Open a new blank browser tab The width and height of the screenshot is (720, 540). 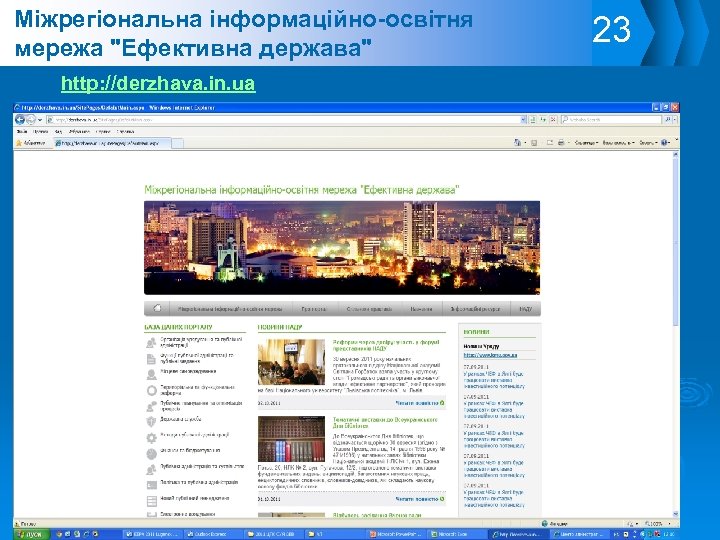[x=178, y=143]
